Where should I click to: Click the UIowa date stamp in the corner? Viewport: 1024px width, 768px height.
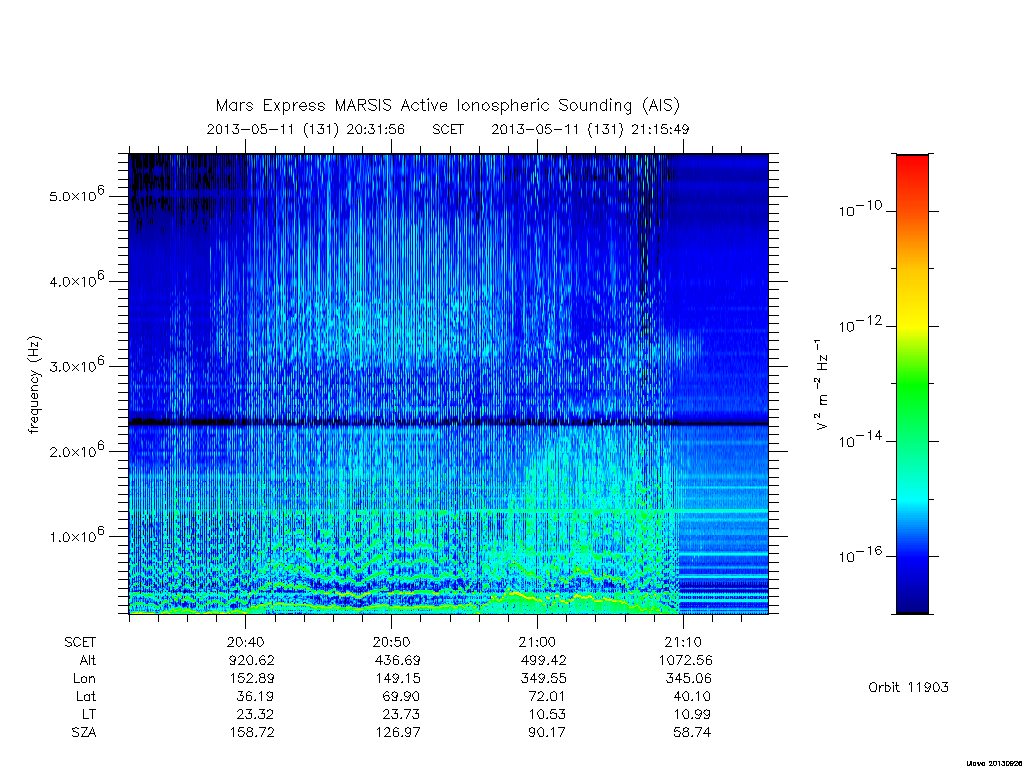994,763
